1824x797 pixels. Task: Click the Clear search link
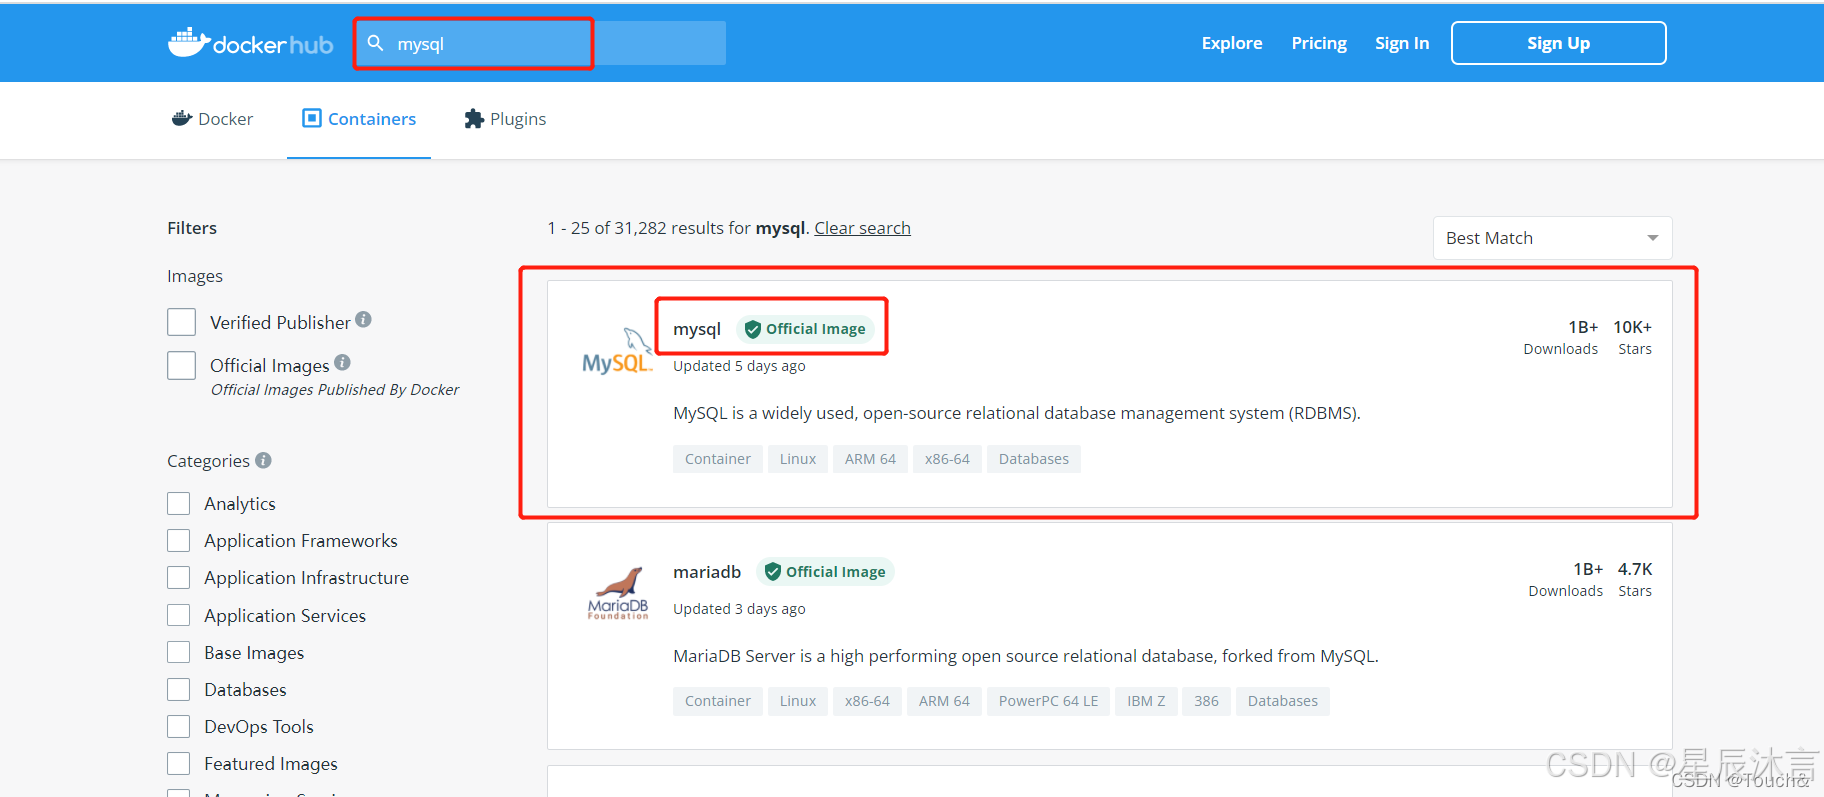click(862, 228)
